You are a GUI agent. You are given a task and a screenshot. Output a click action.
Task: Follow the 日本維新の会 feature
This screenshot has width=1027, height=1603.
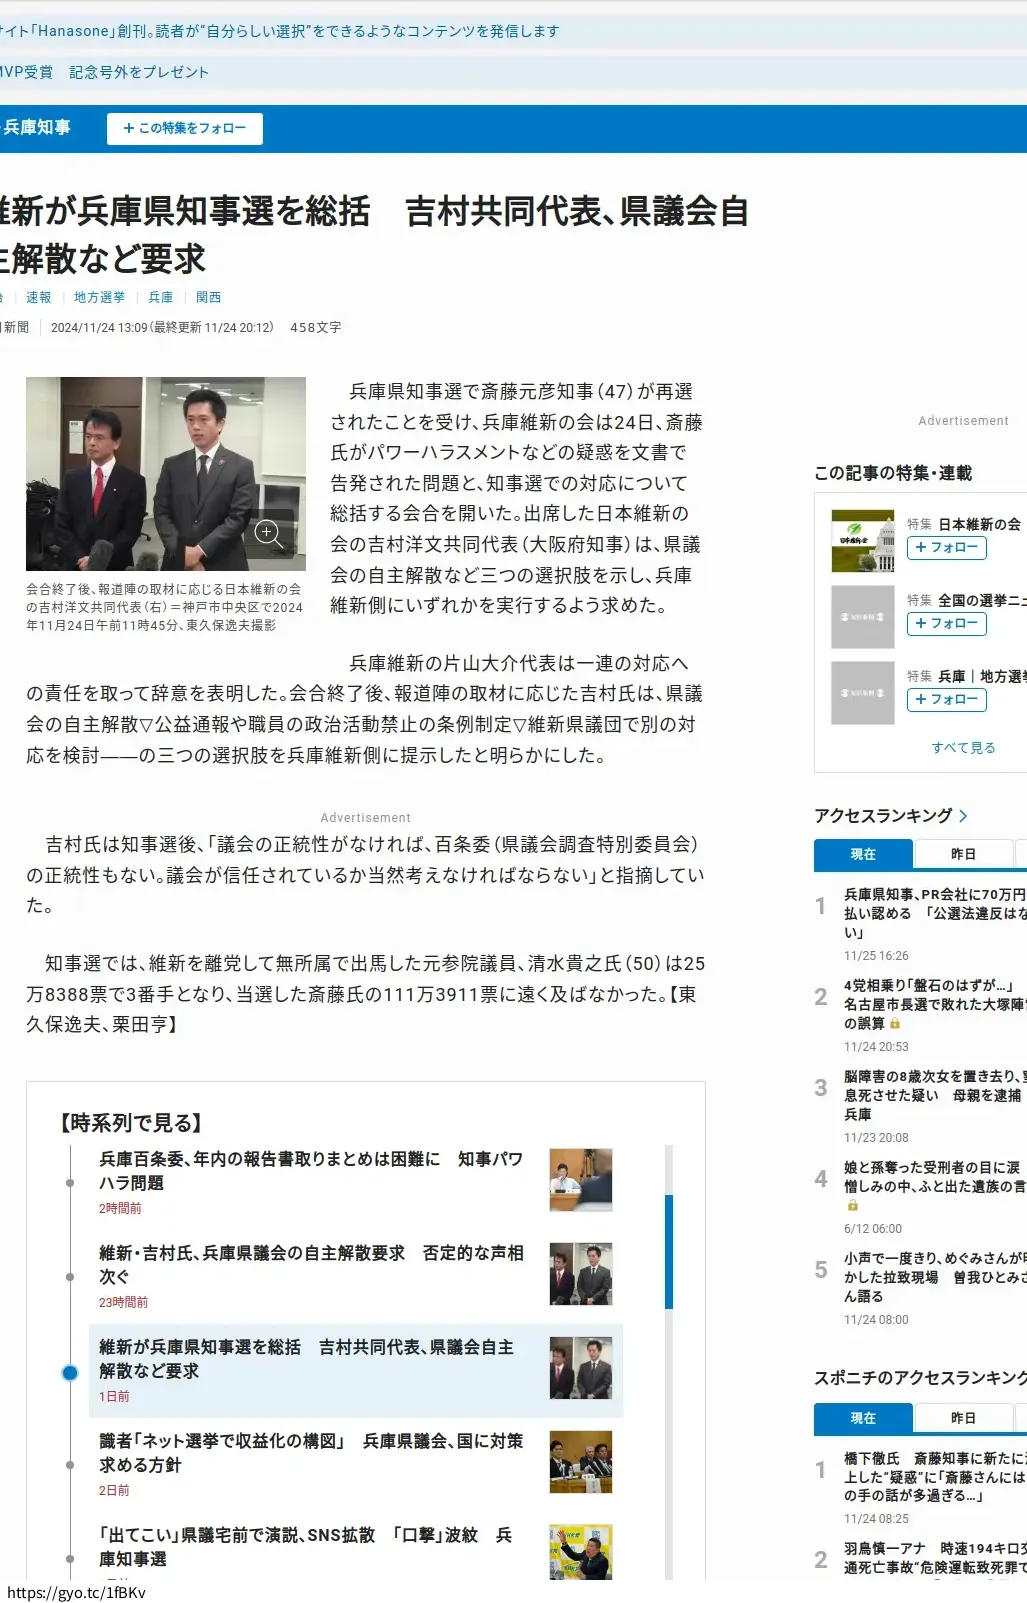(x=946, y=548)
